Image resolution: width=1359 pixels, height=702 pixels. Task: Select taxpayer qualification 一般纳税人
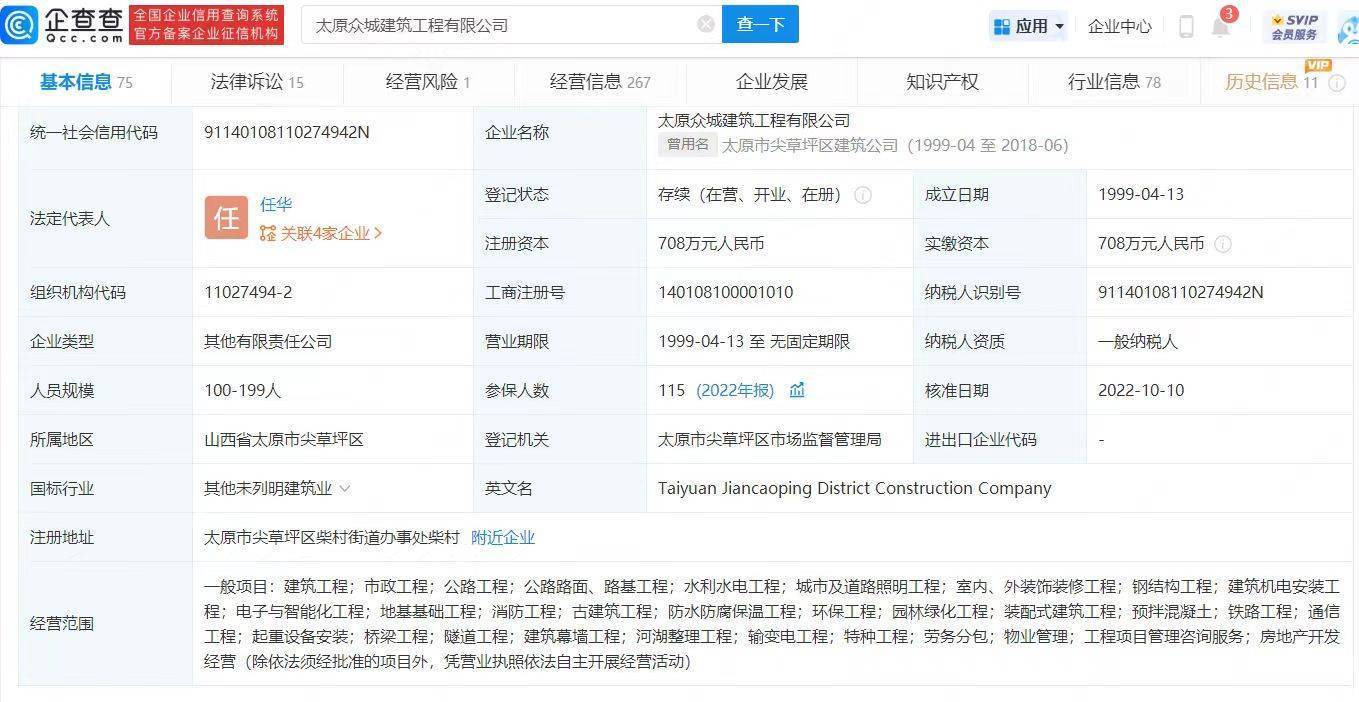click(x=1138, y=342)
